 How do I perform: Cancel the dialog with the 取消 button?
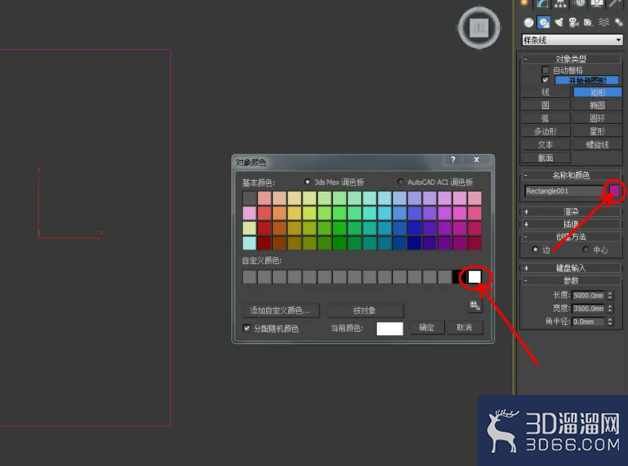coord(465,327)
